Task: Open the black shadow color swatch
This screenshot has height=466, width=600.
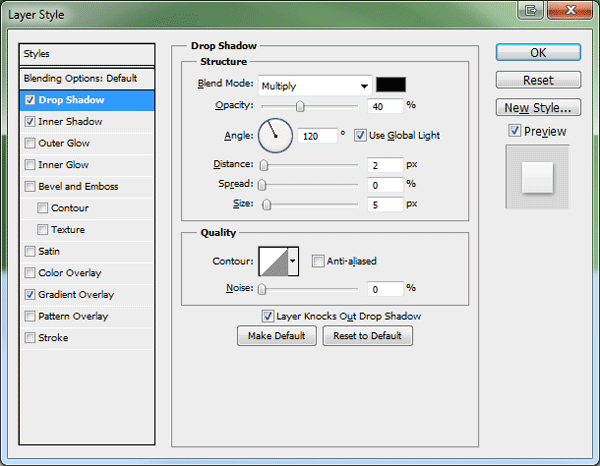Action: tap(391, 85)
